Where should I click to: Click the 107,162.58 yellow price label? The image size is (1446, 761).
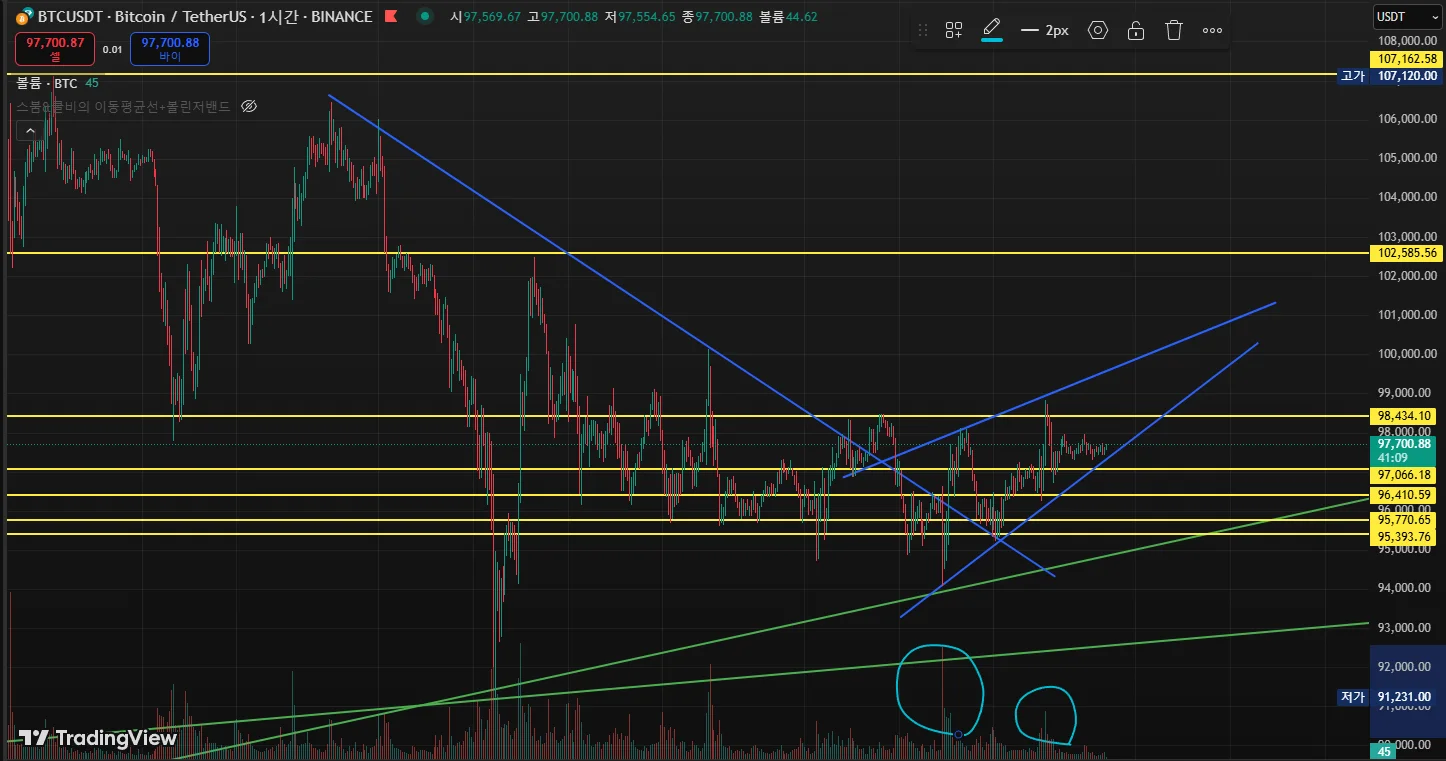click(1407, 59)
